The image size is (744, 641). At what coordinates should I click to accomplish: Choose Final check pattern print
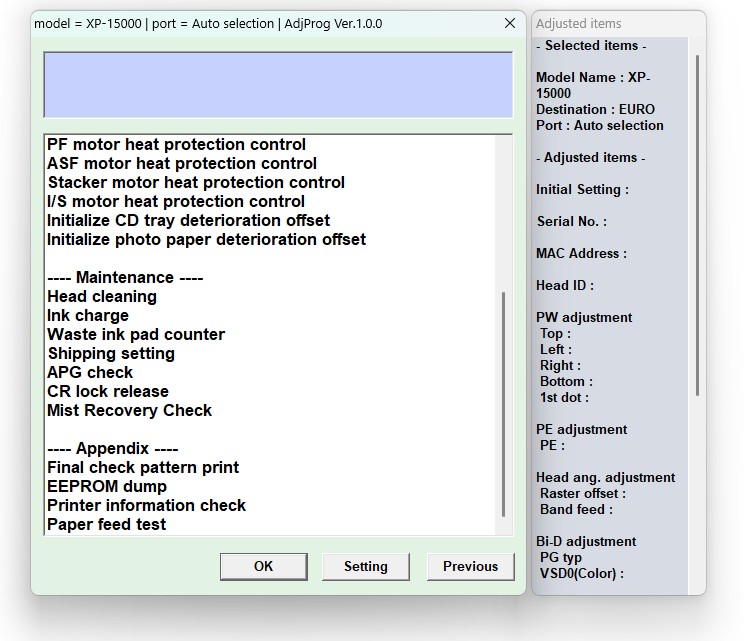tap(143, 467)
